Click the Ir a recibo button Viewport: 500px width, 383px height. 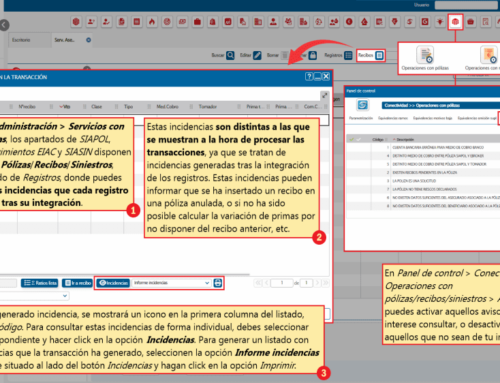(77, 283)
